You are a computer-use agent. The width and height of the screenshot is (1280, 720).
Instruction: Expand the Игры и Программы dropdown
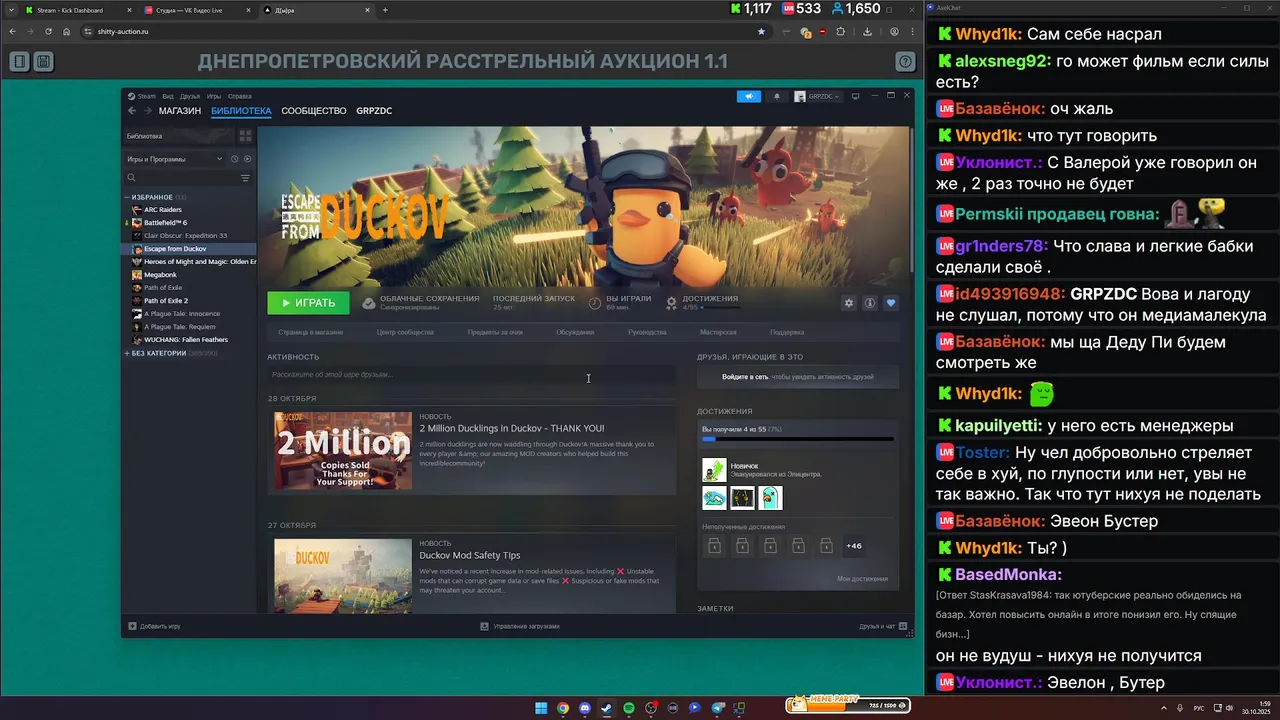coord(174,159)
